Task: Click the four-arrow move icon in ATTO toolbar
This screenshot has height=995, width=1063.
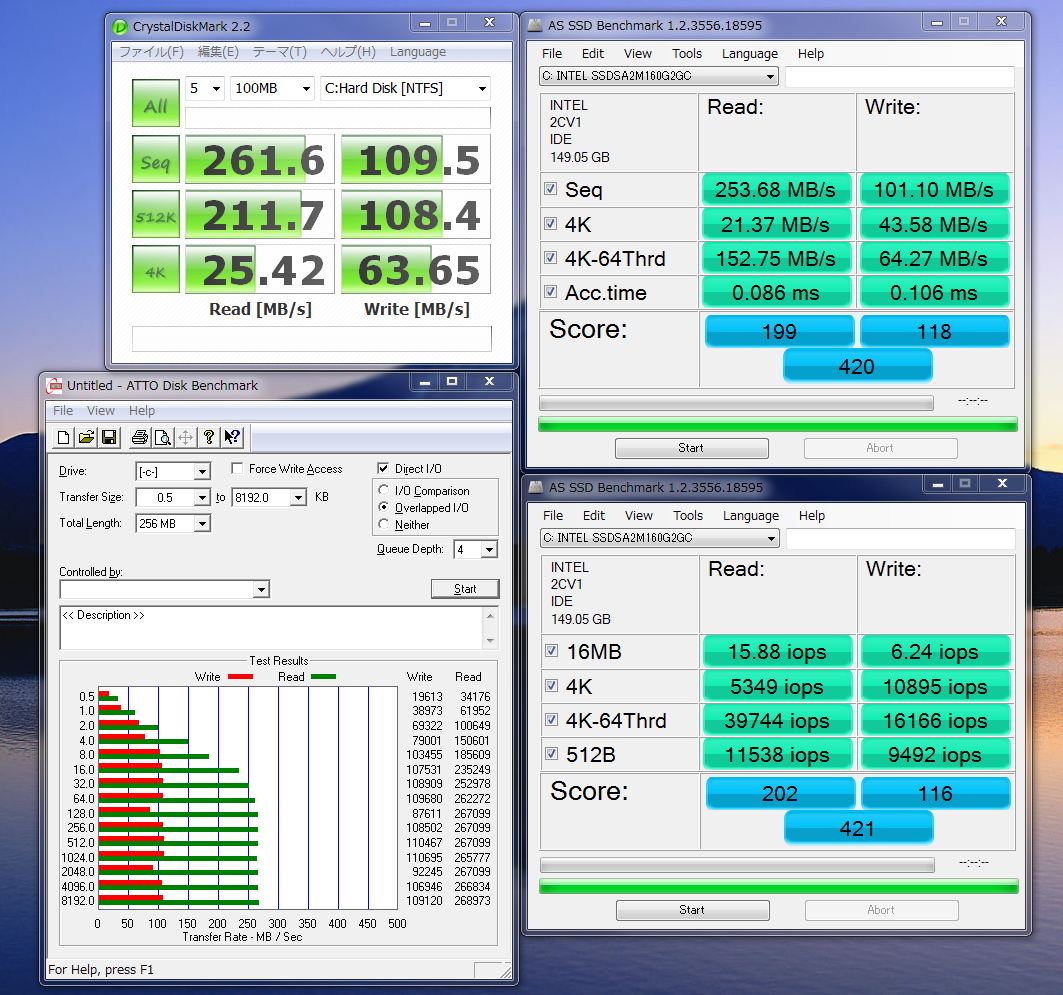Action: tap(185, 437)
